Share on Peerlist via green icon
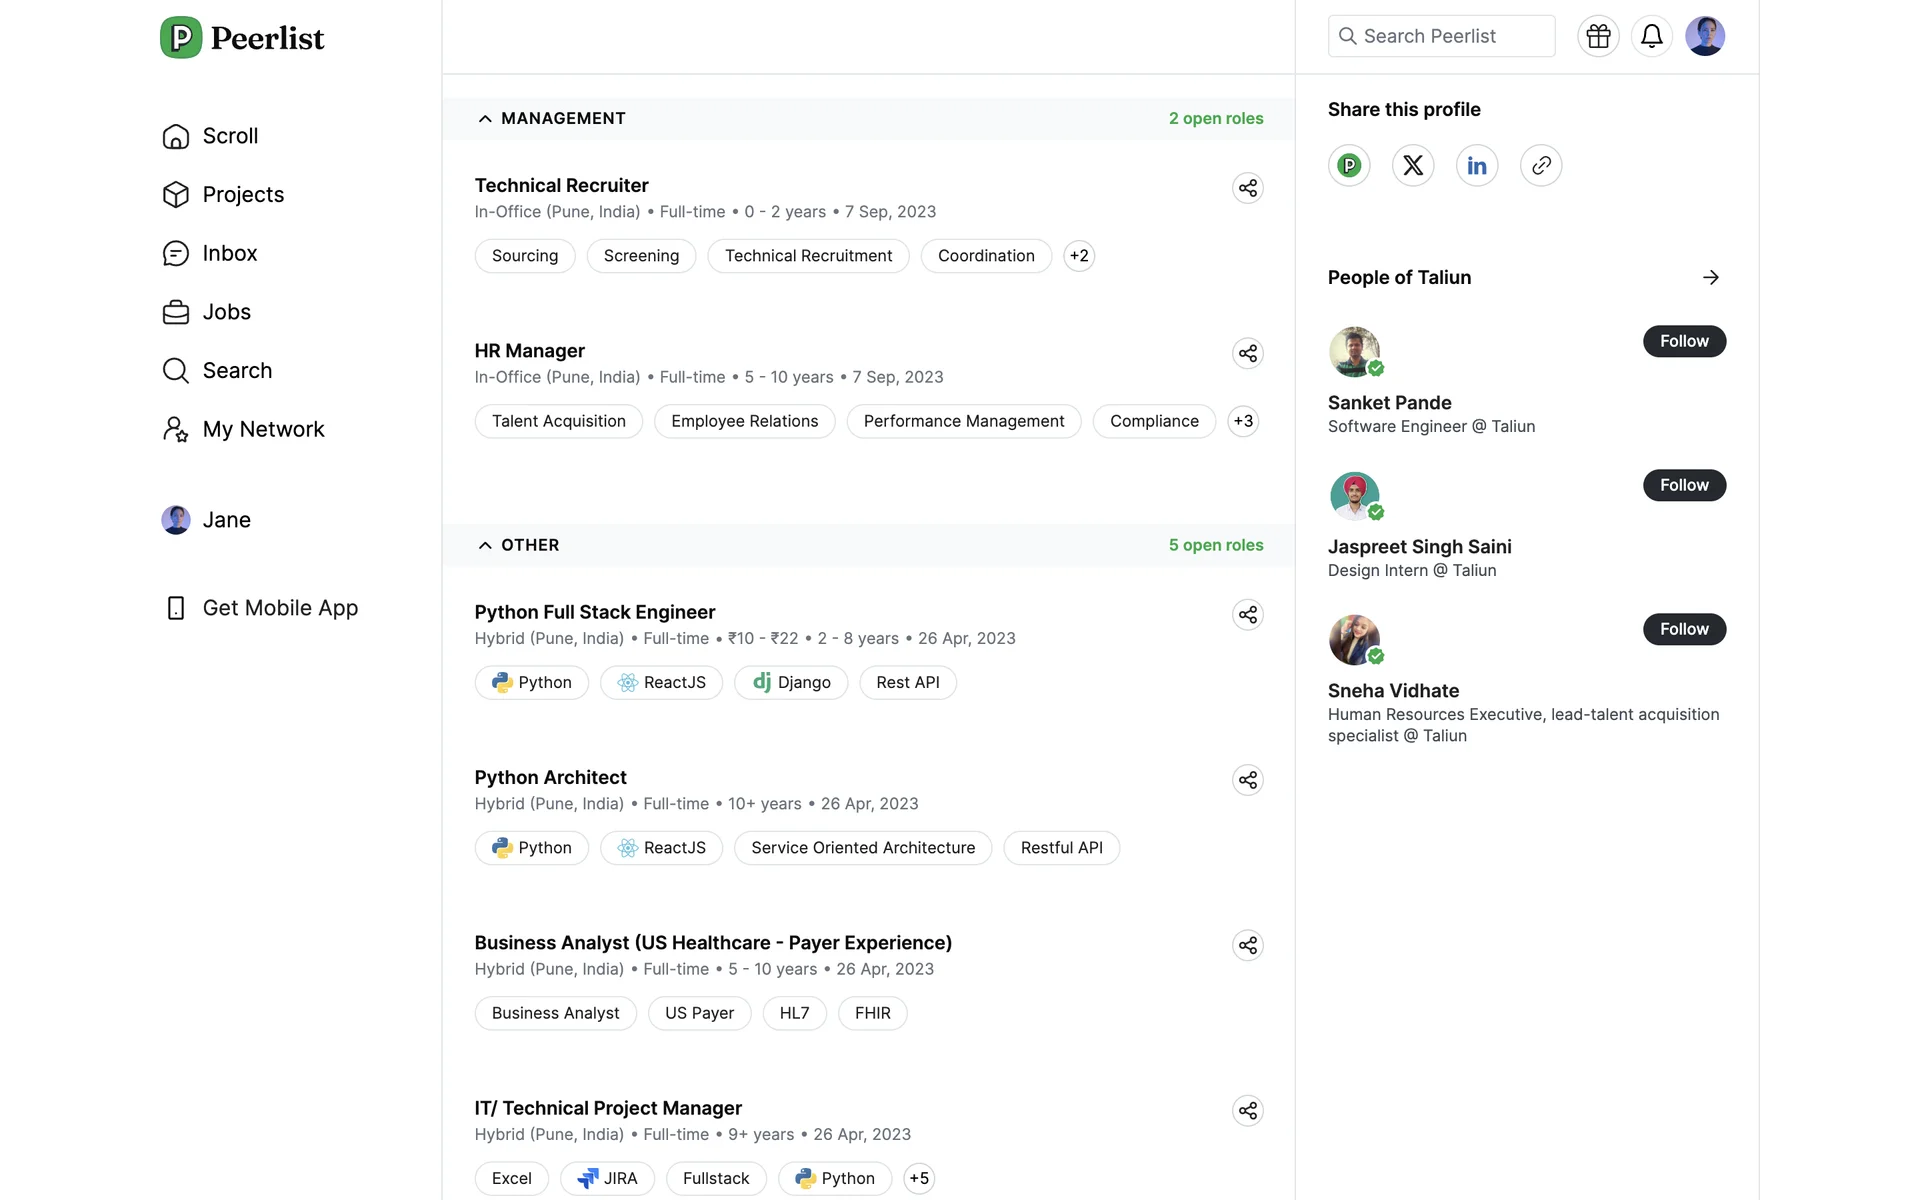 coord(1348,165)
